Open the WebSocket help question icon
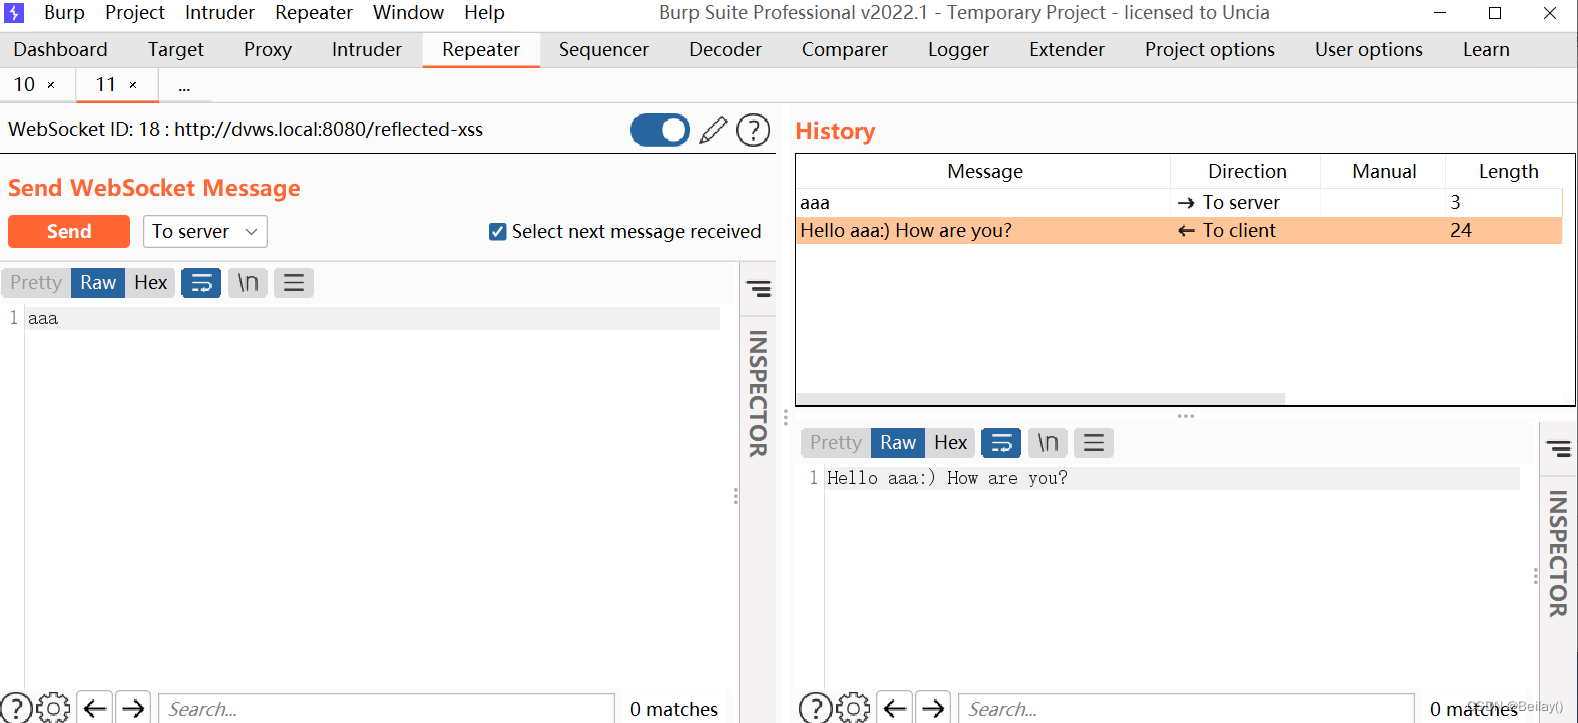The image size is (1578, 723). (753, 130)
